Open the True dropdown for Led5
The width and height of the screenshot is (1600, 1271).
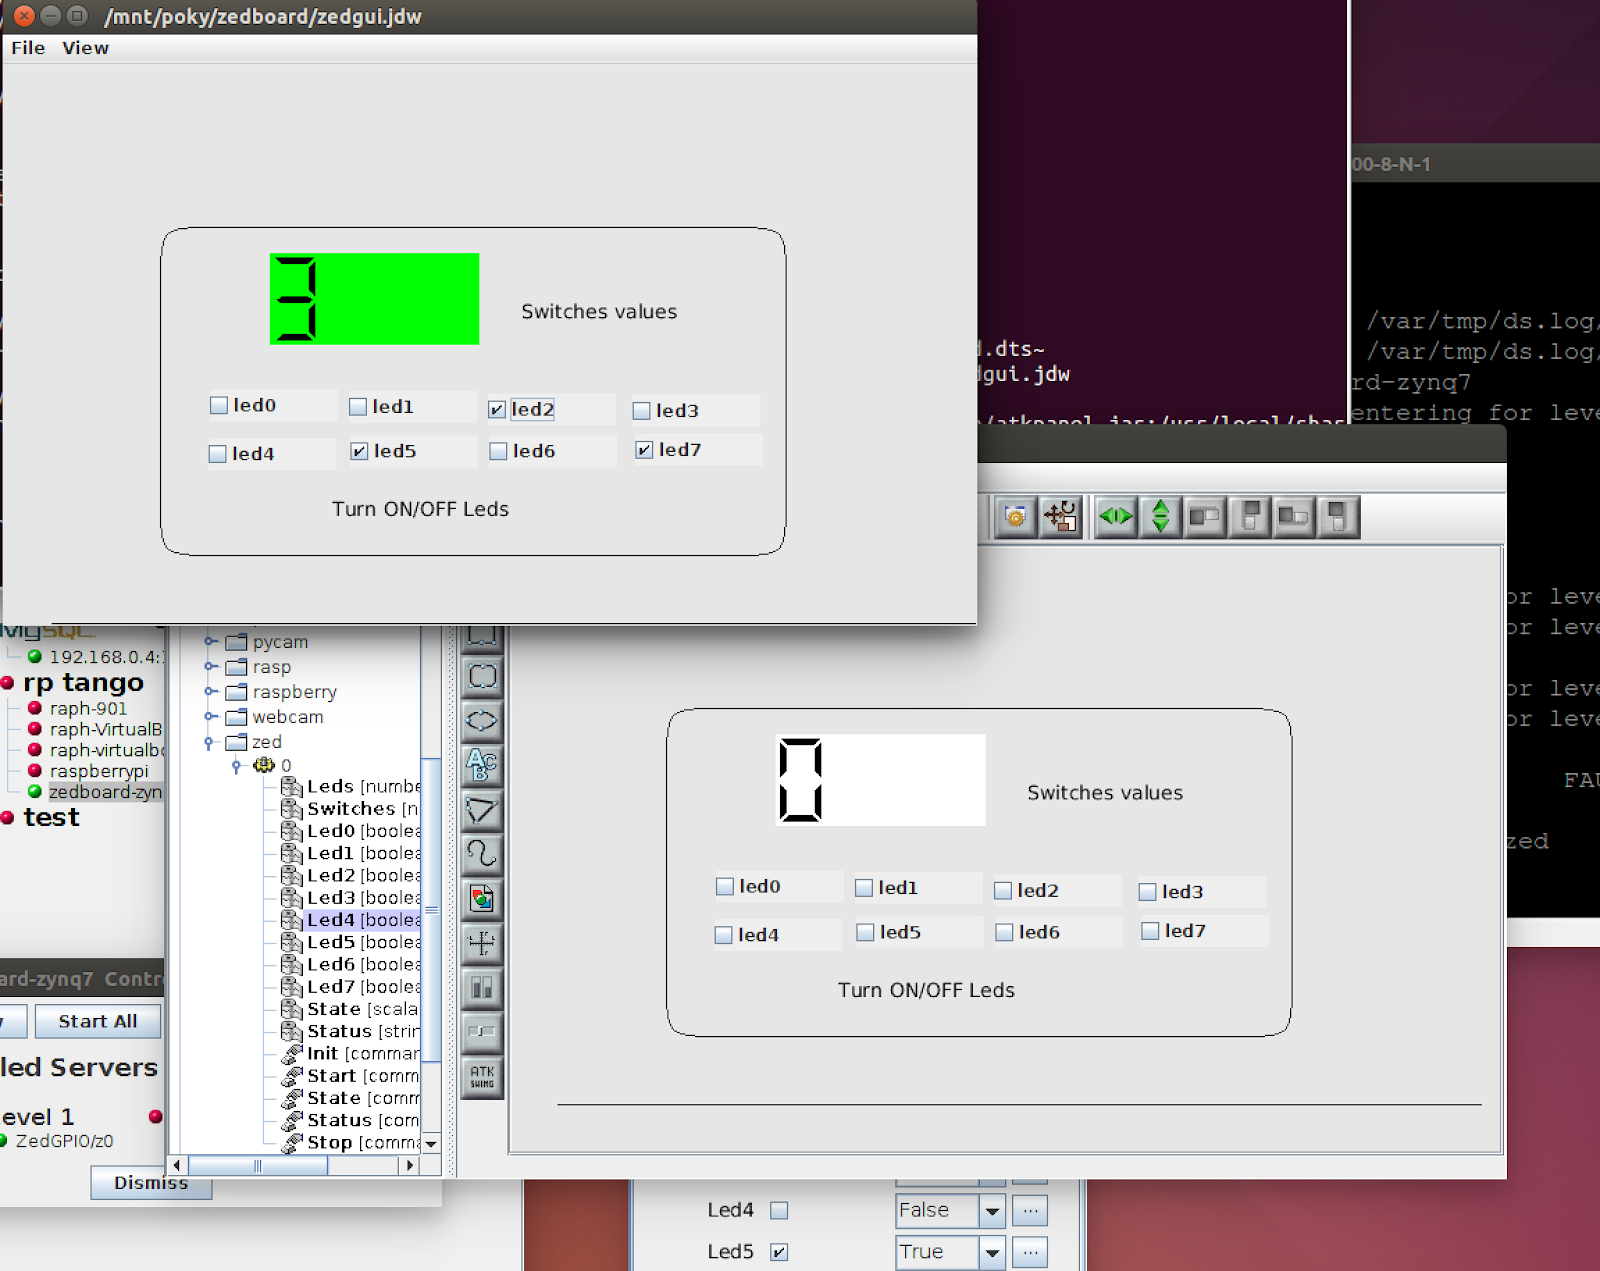pos(992,1252)
